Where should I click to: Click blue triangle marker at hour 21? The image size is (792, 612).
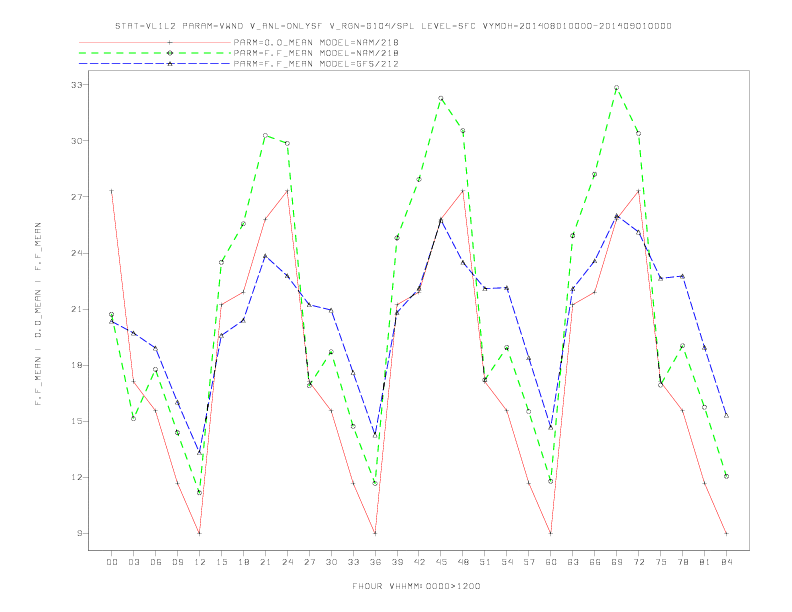[x=265, y=256]
